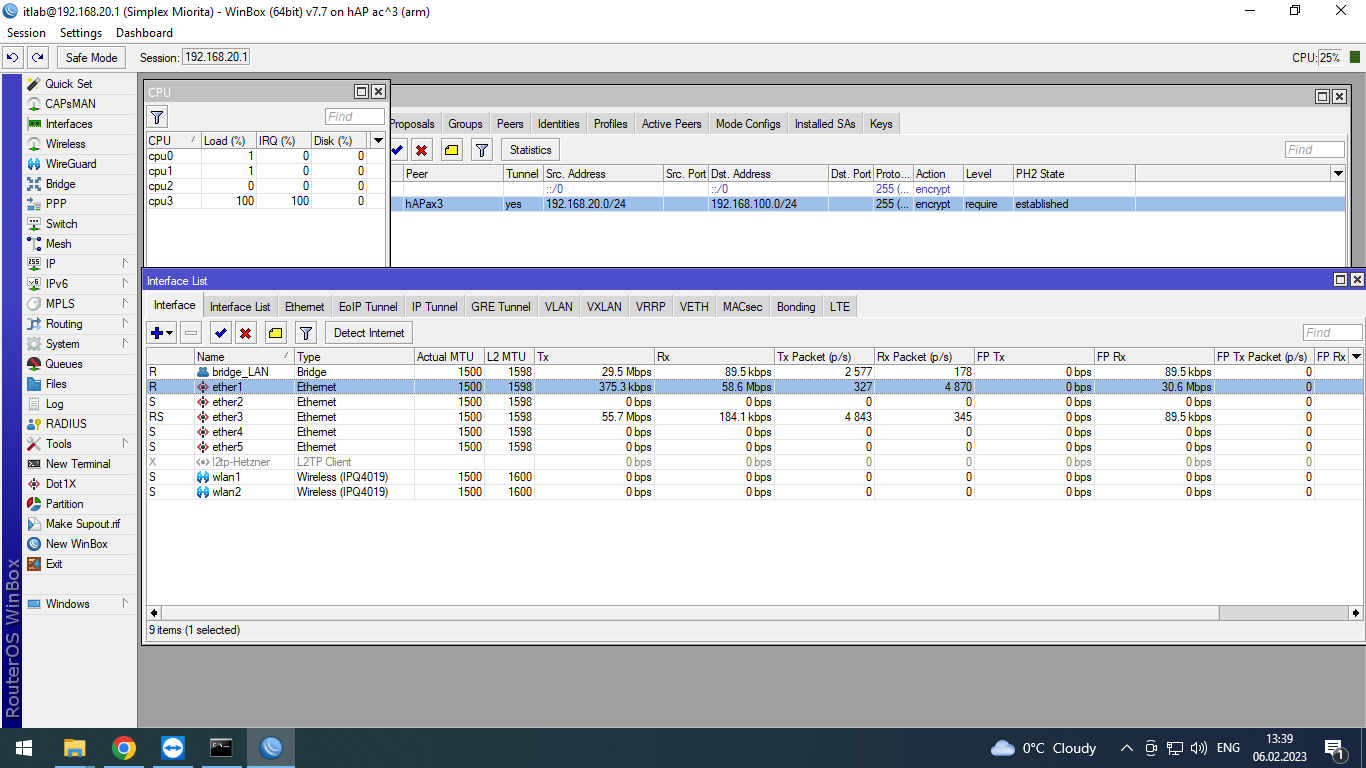Switch to Mode Configs tab

[748, 124]
